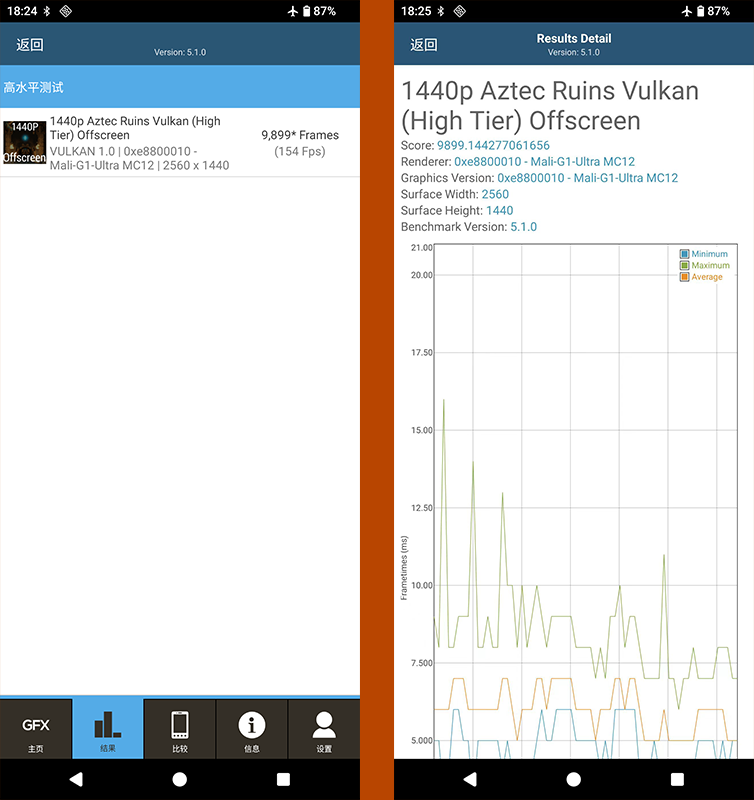
Task: Tap the Minimum legend swatch
Action: coord(684,254)
